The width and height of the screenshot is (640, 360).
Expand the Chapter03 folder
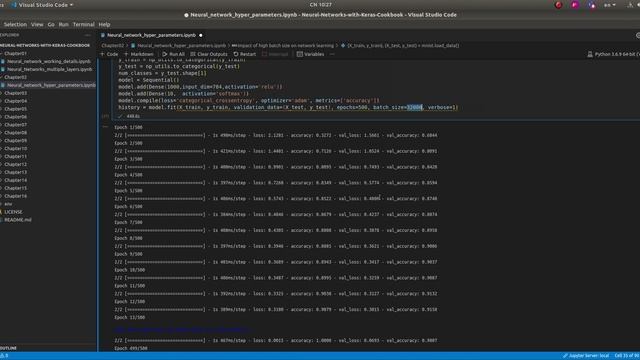16,93
